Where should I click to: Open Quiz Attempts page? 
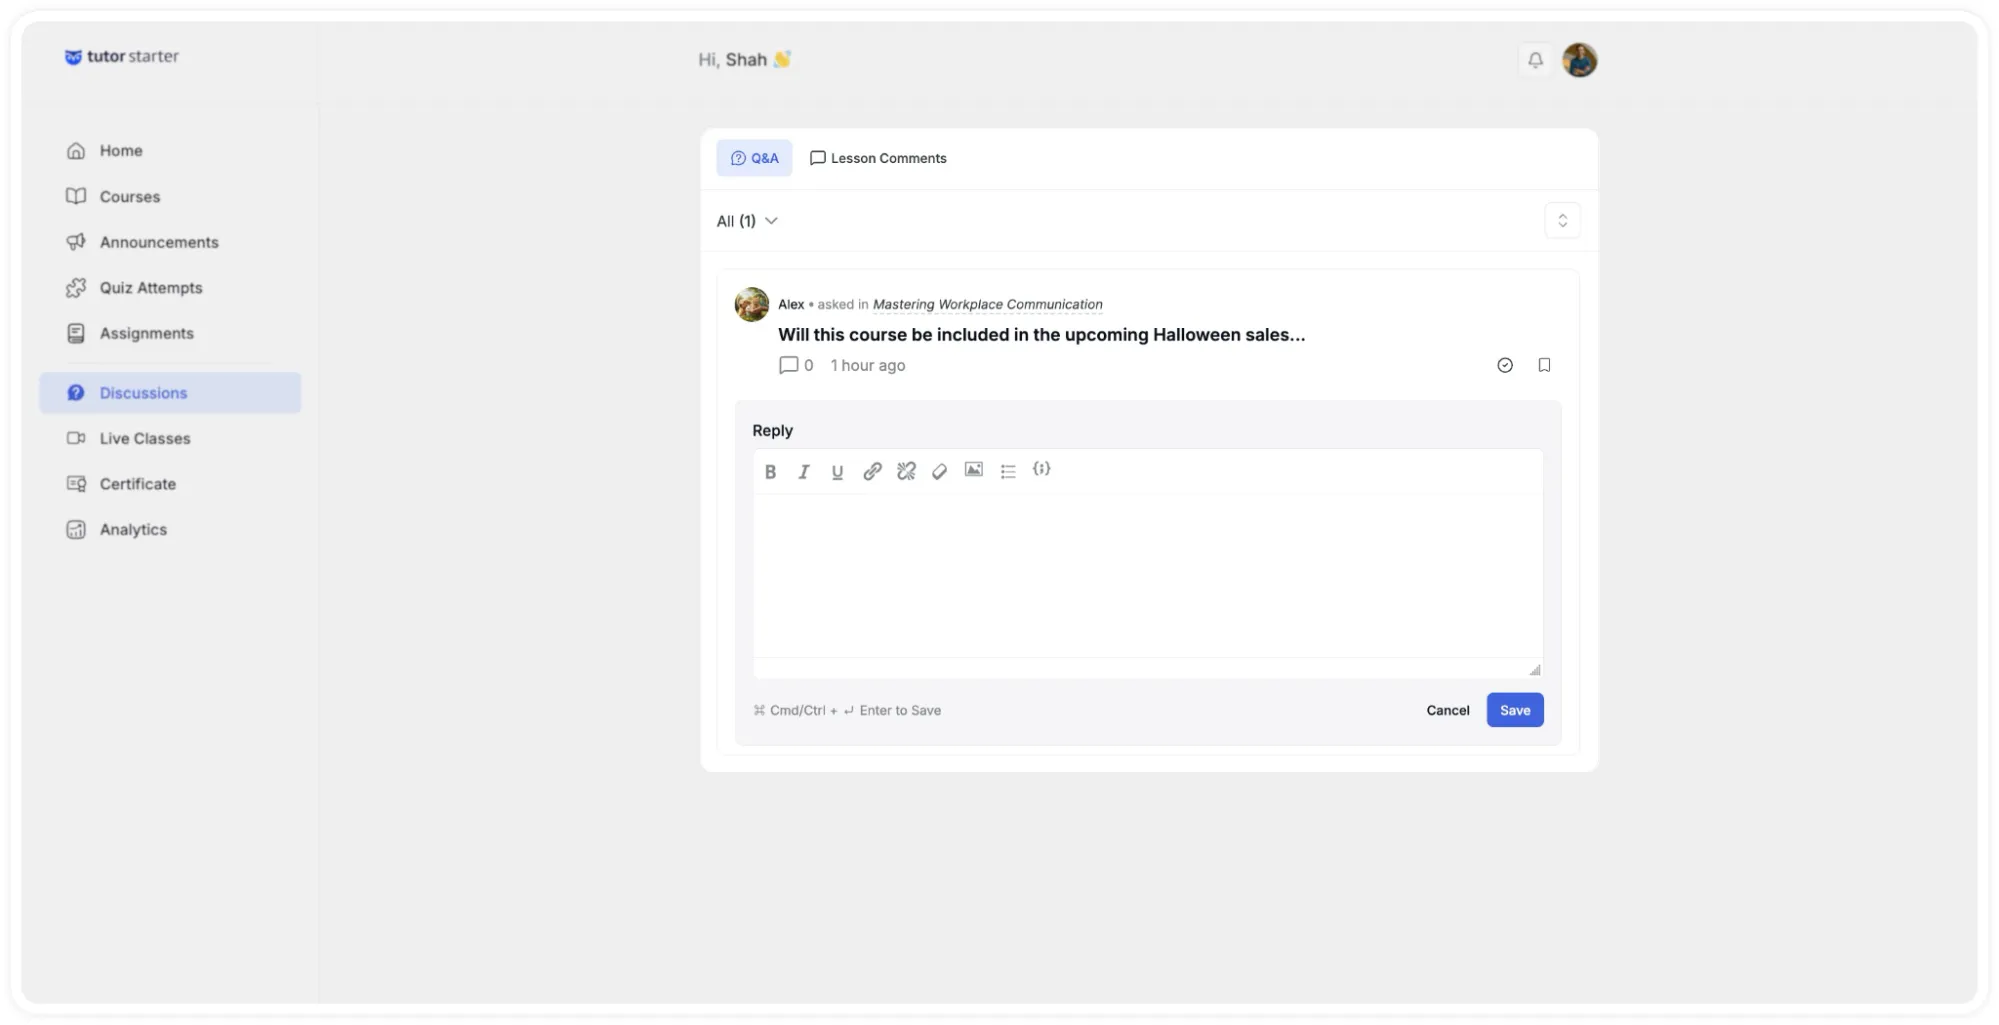[134, 288]
